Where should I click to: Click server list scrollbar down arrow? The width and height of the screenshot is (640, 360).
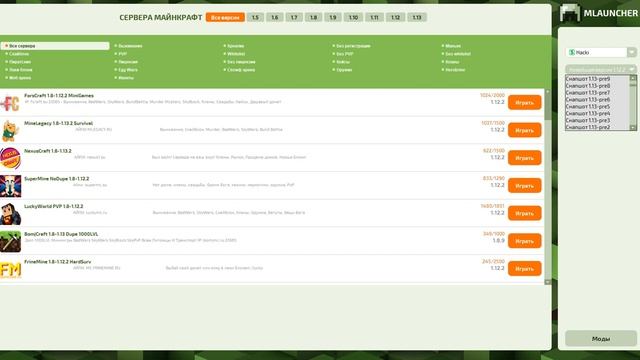(x=548, y=282)
